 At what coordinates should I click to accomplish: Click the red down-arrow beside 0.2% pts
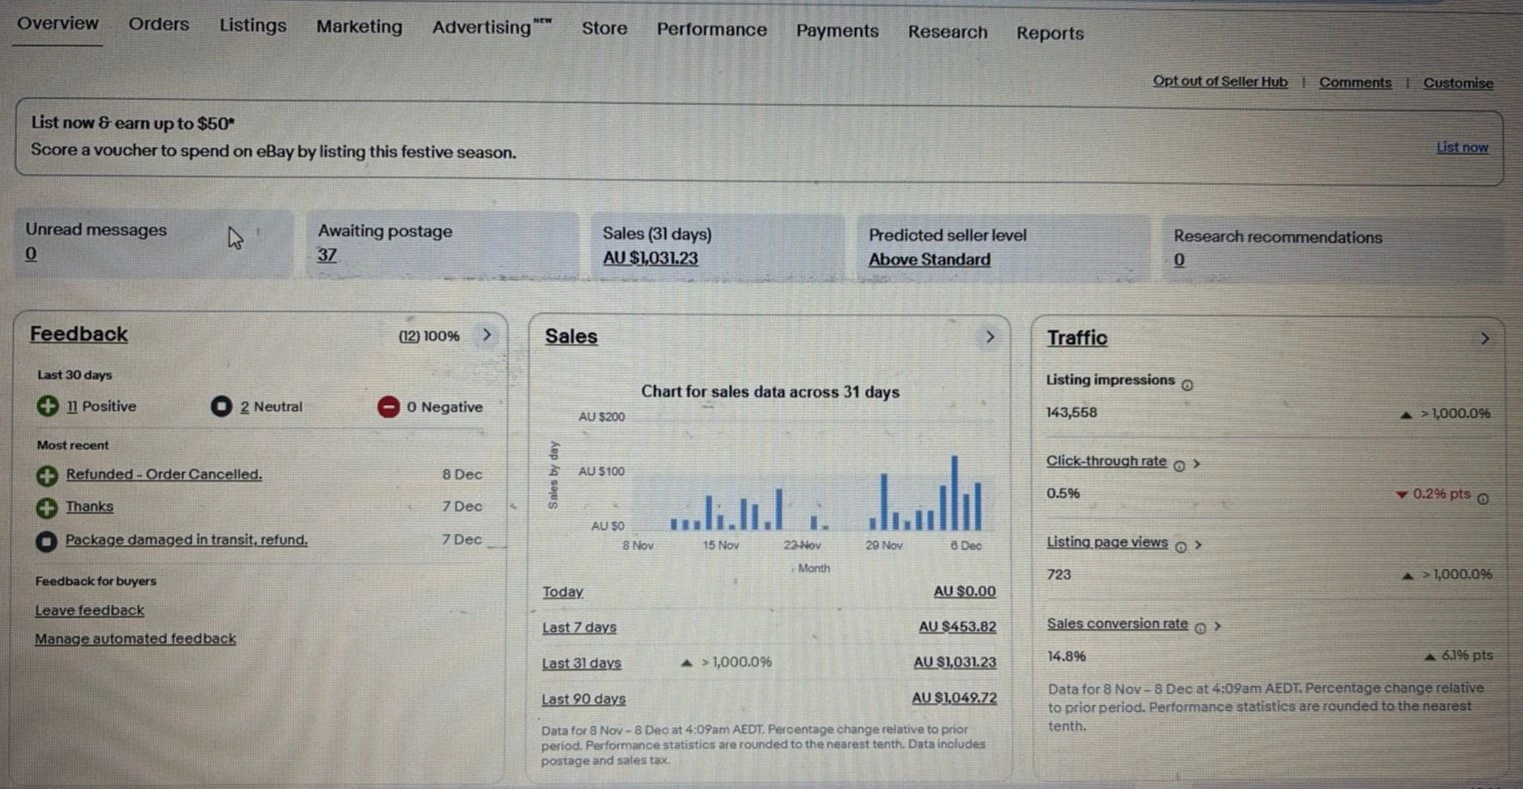1403,494
